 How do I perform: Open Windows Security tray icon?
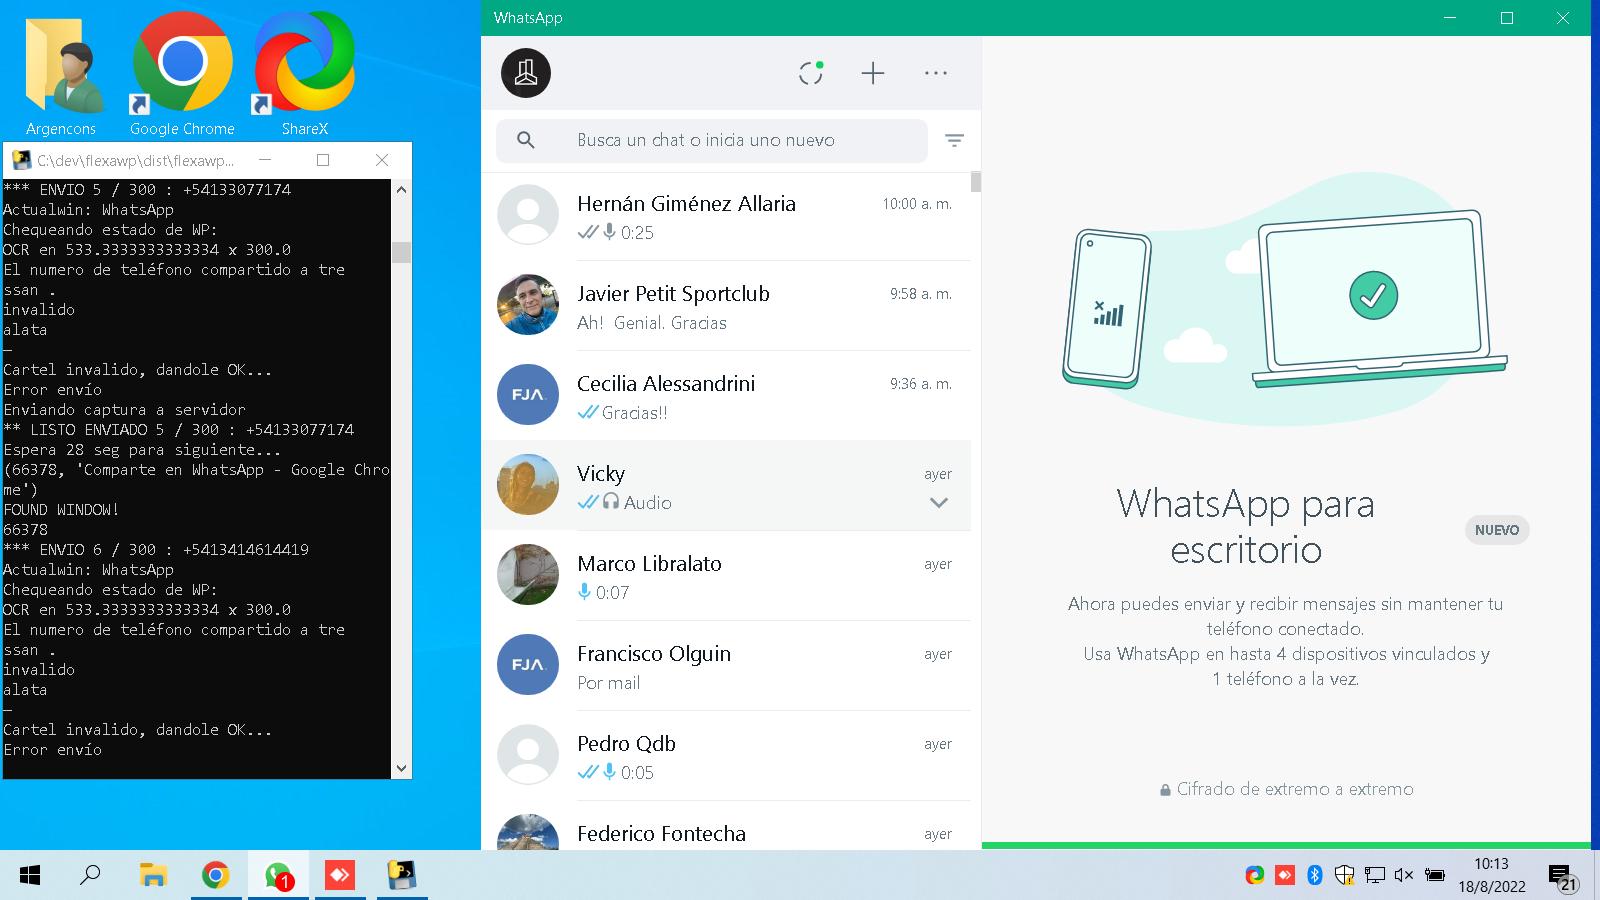click(1345, 876)
